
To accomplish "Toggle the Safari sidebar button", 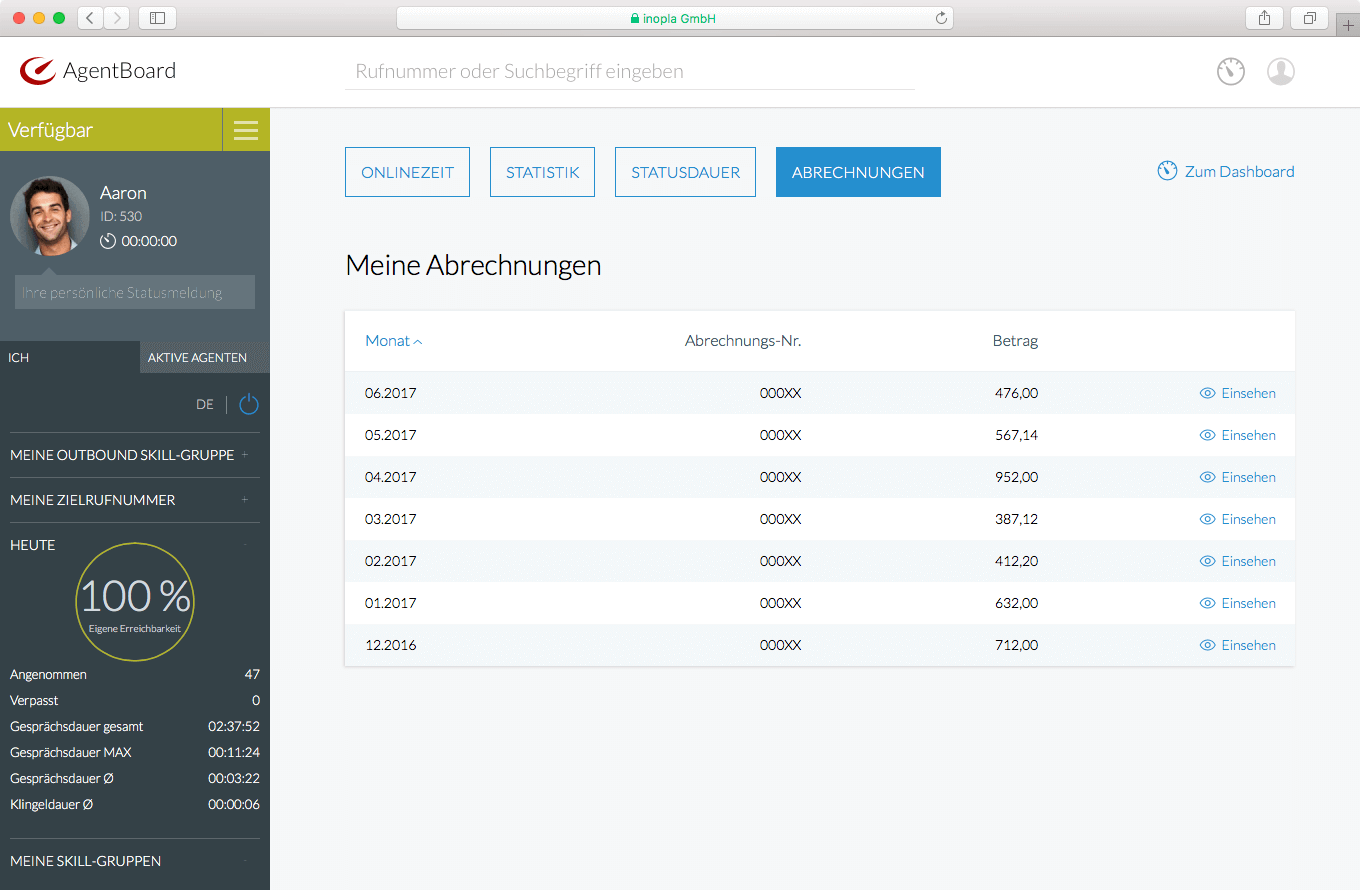I will 157,17.
